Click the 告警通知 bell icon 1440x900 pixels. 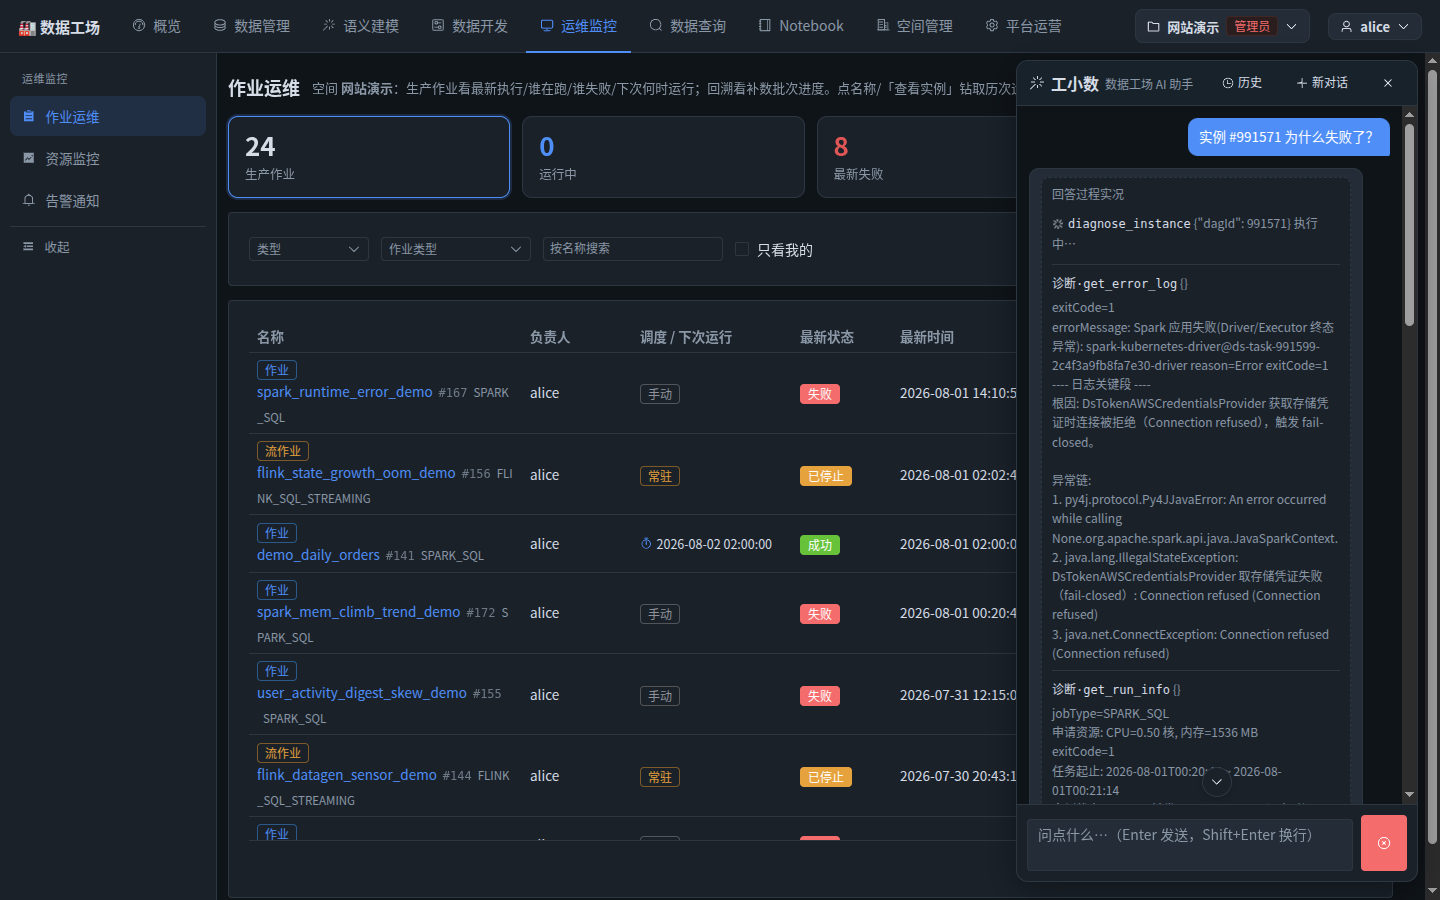click(29, 201)
